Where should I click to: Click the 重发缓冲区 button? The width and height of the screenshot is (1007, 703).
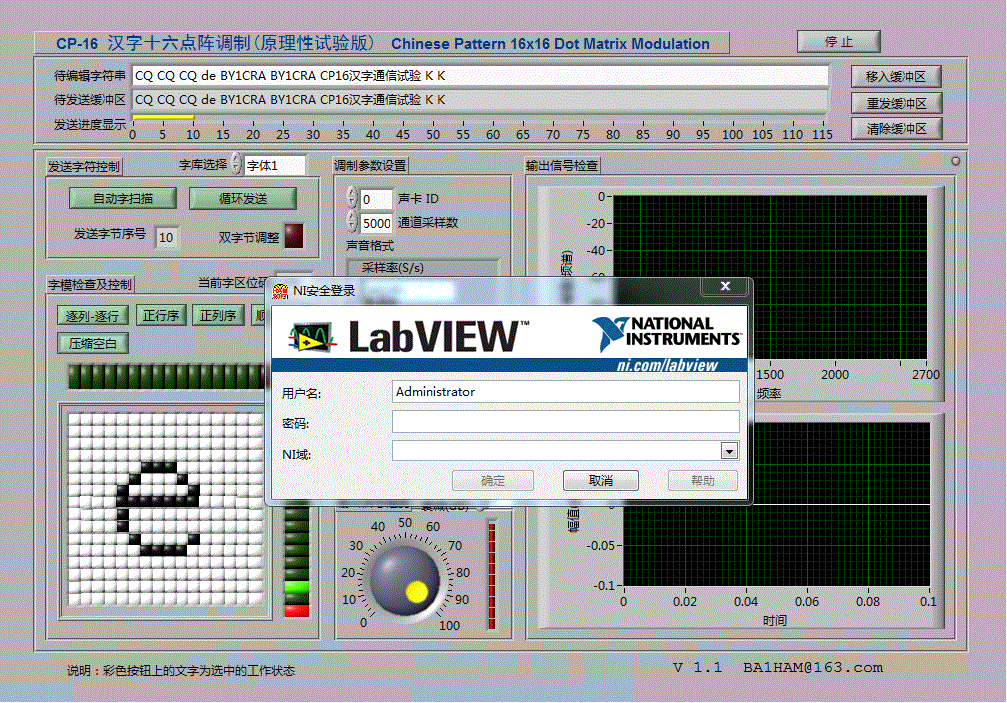coord(896,103)
